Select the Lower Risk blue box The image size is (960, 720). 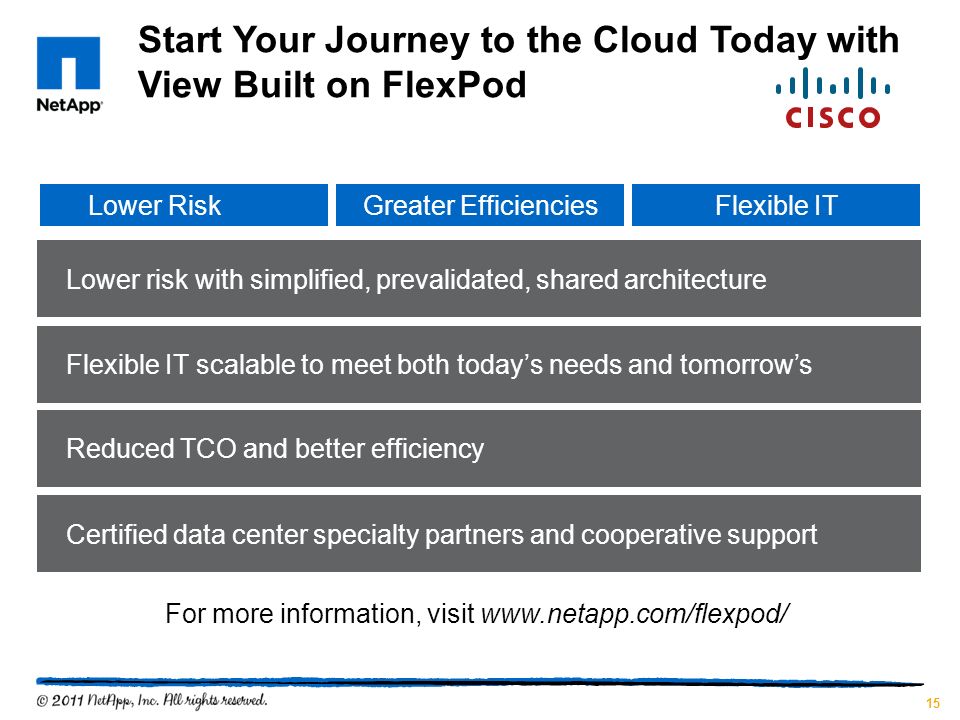tap(184, 205)
